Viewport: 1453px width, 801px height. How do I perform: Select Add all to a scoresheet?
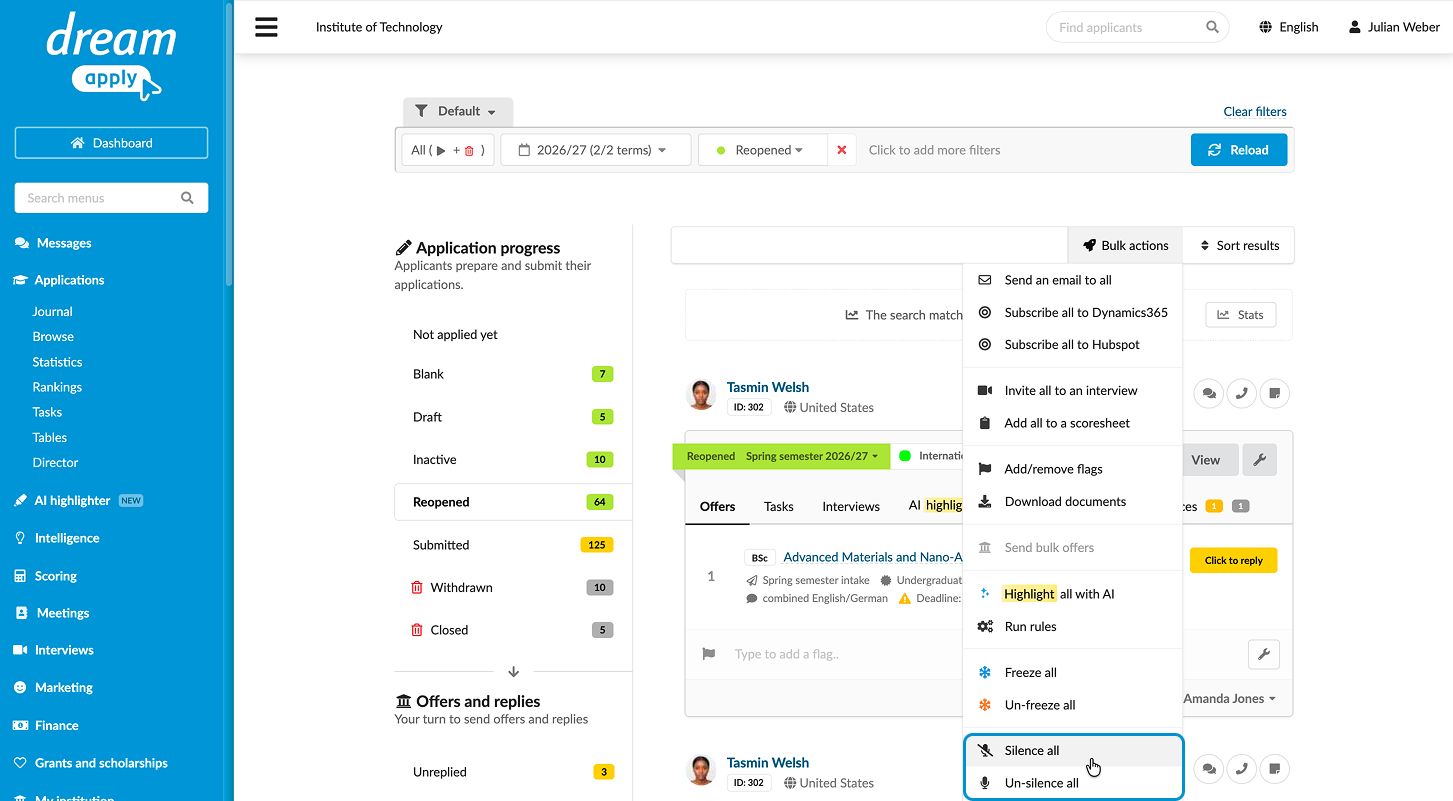coord(1073,423)
